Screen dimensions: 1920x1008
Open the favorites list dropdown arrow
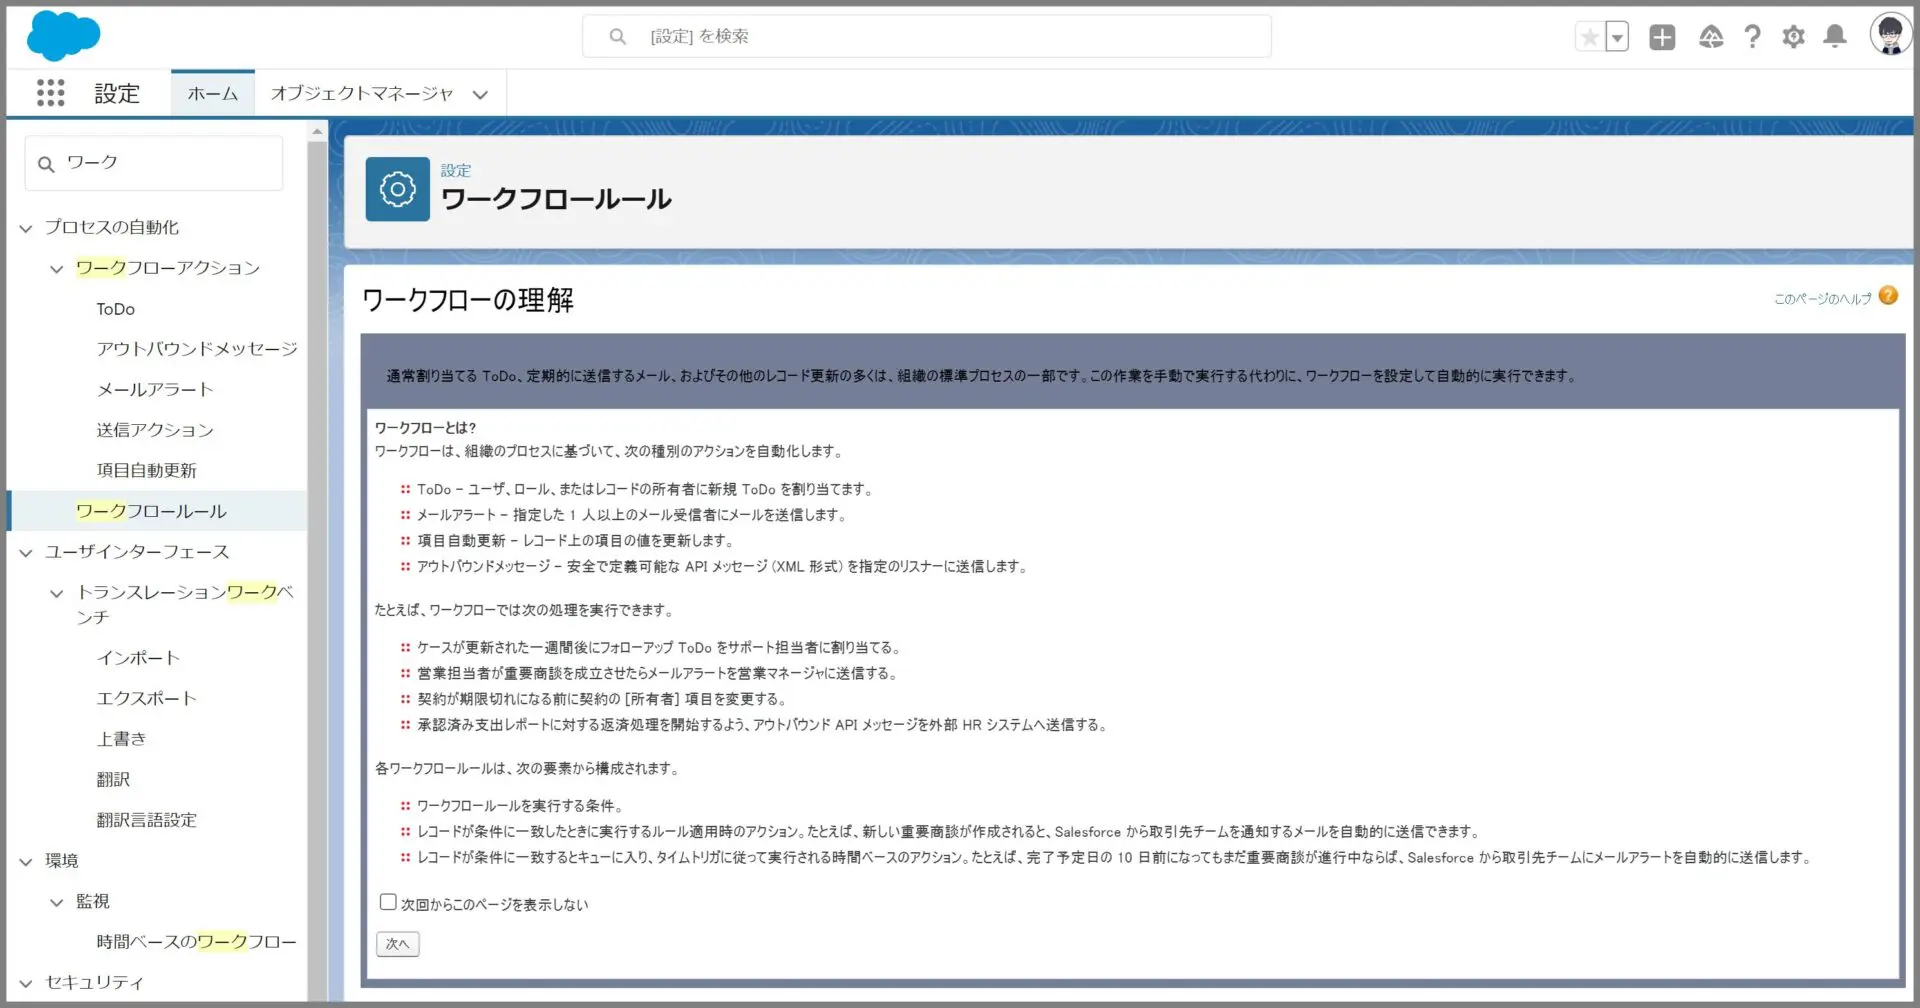1617,37
